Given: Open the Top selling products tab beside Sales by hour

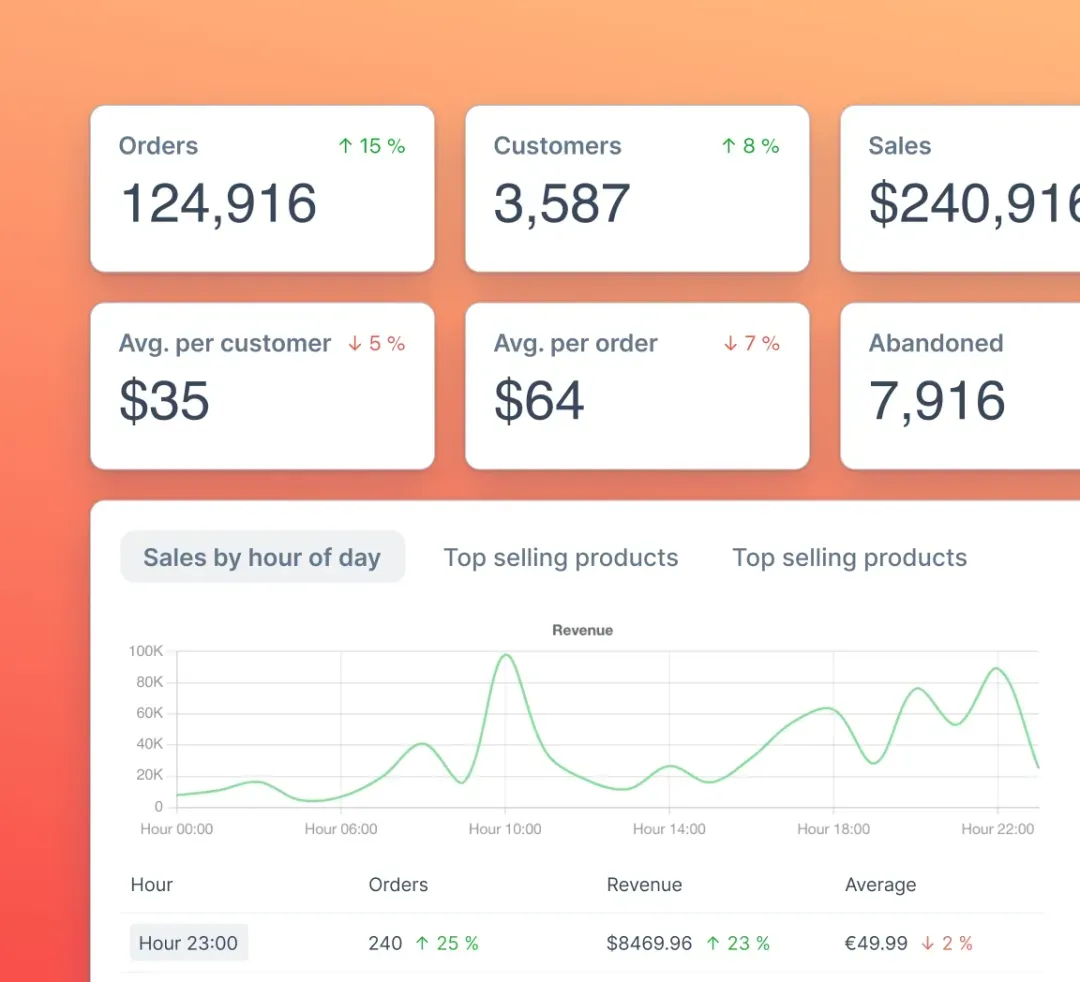Looking at the screenshot, I should 560,557.
